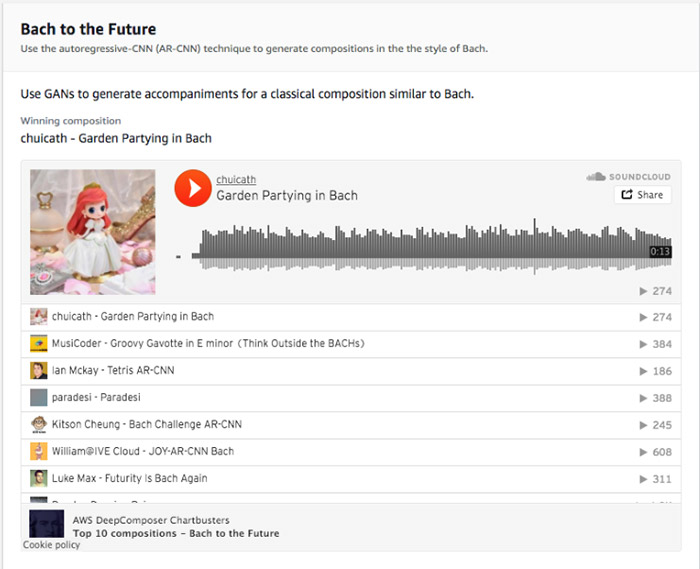Select chuicath - Garden Partying in Bach row
Viewport: 700px width, 569px height.
pos(351,317)
